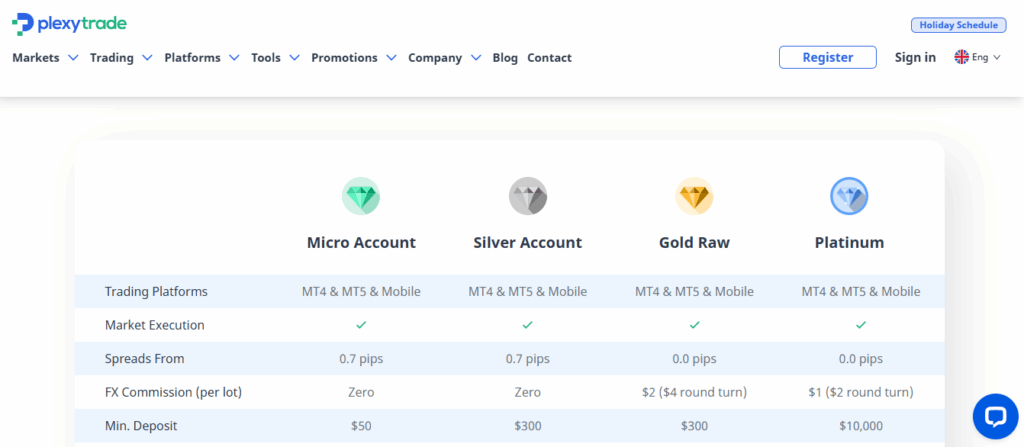Click the Min. Deposit row label

[x=140, y=426]
